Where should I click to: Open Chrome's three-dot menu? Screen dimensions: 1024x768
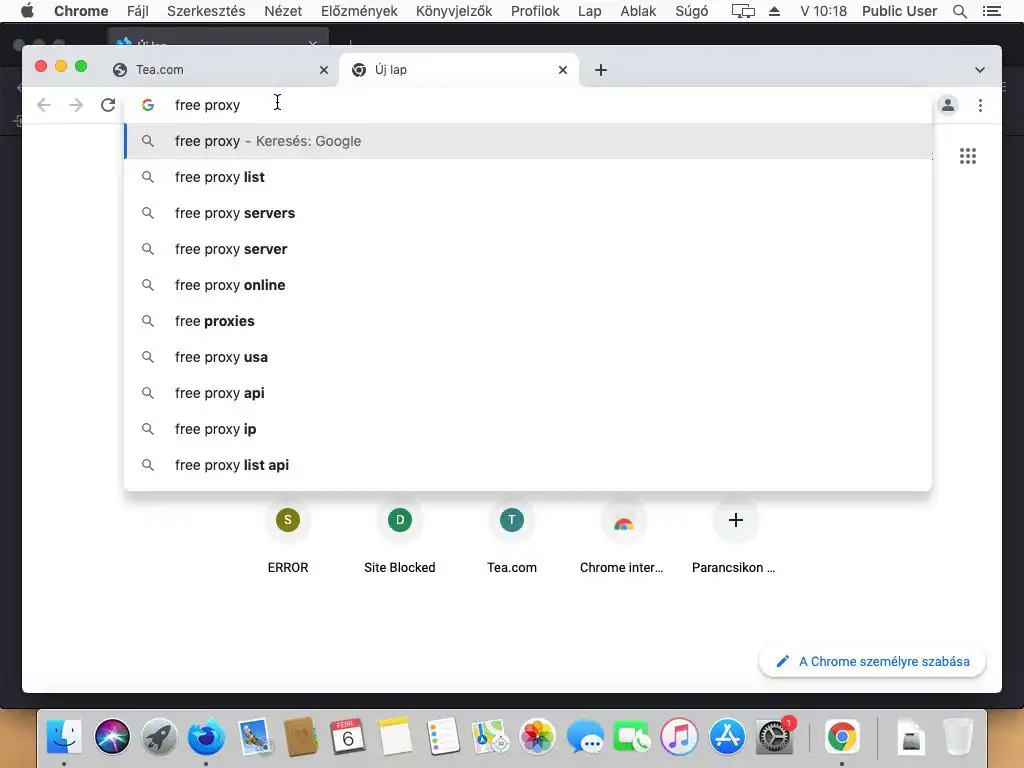click(980, 105)
